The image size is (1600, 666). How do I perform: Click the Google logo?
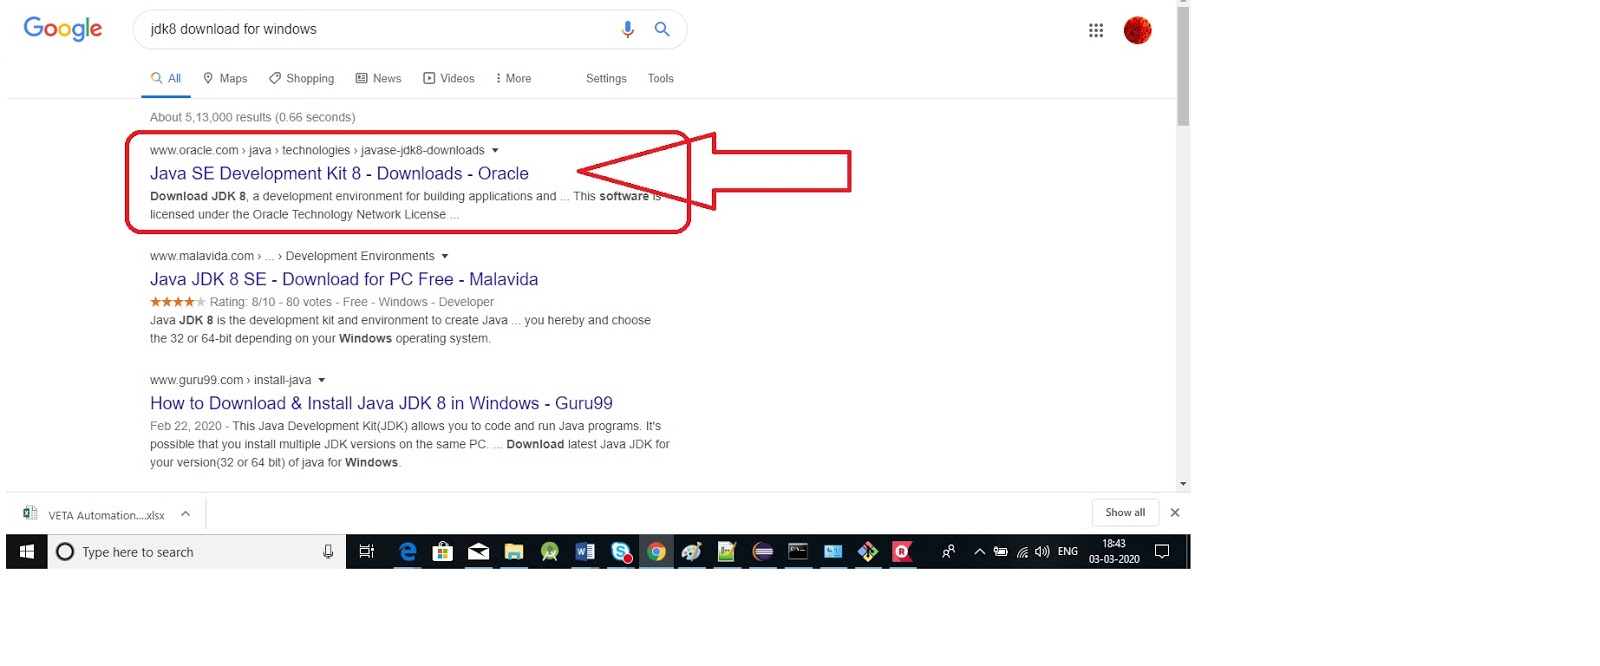pos(63,29)
